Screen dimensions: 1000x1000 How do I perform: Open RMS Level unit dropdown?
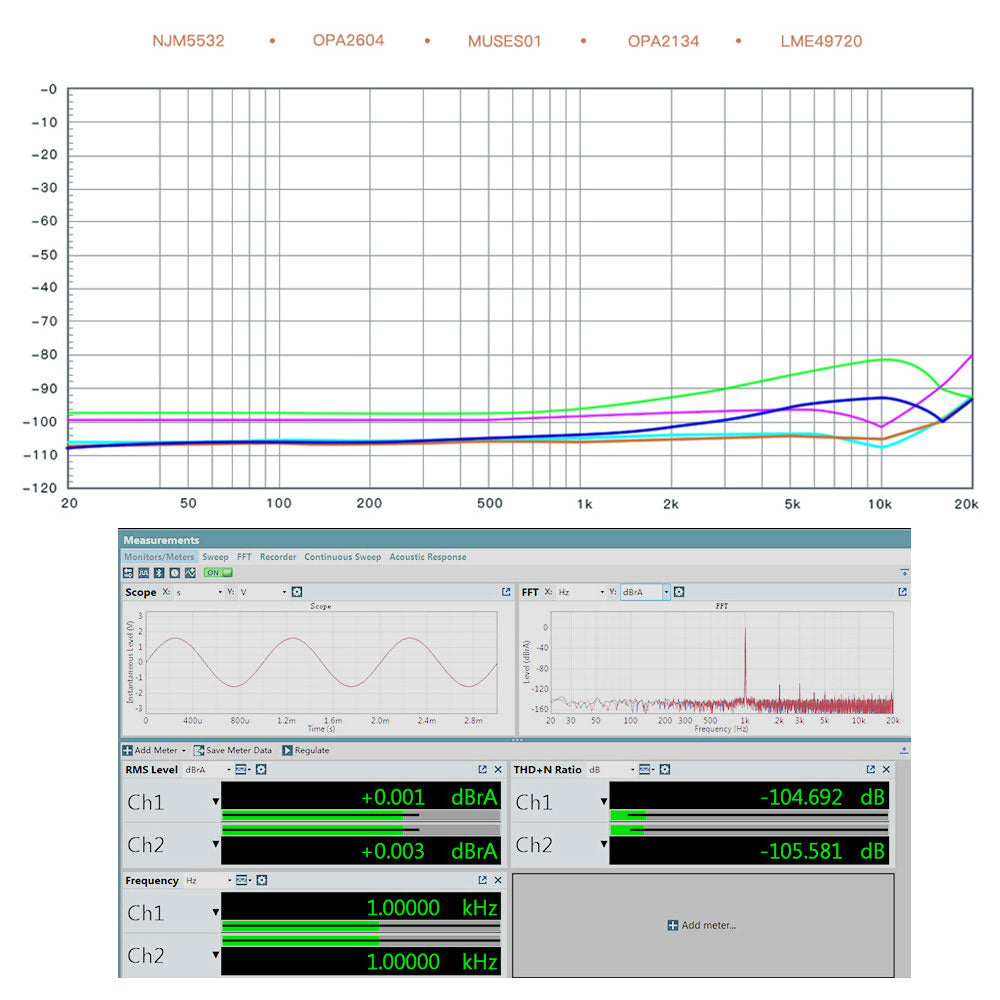point(228,769)
